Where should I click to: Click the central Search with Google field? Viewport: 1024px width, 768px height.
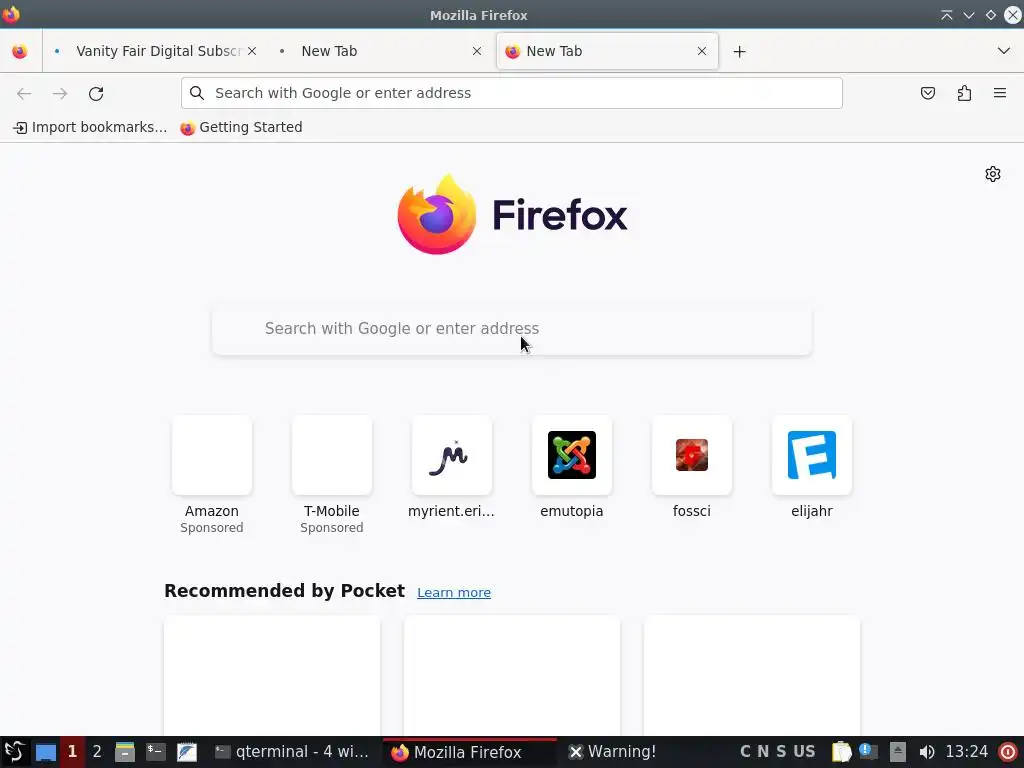[512, 328]
